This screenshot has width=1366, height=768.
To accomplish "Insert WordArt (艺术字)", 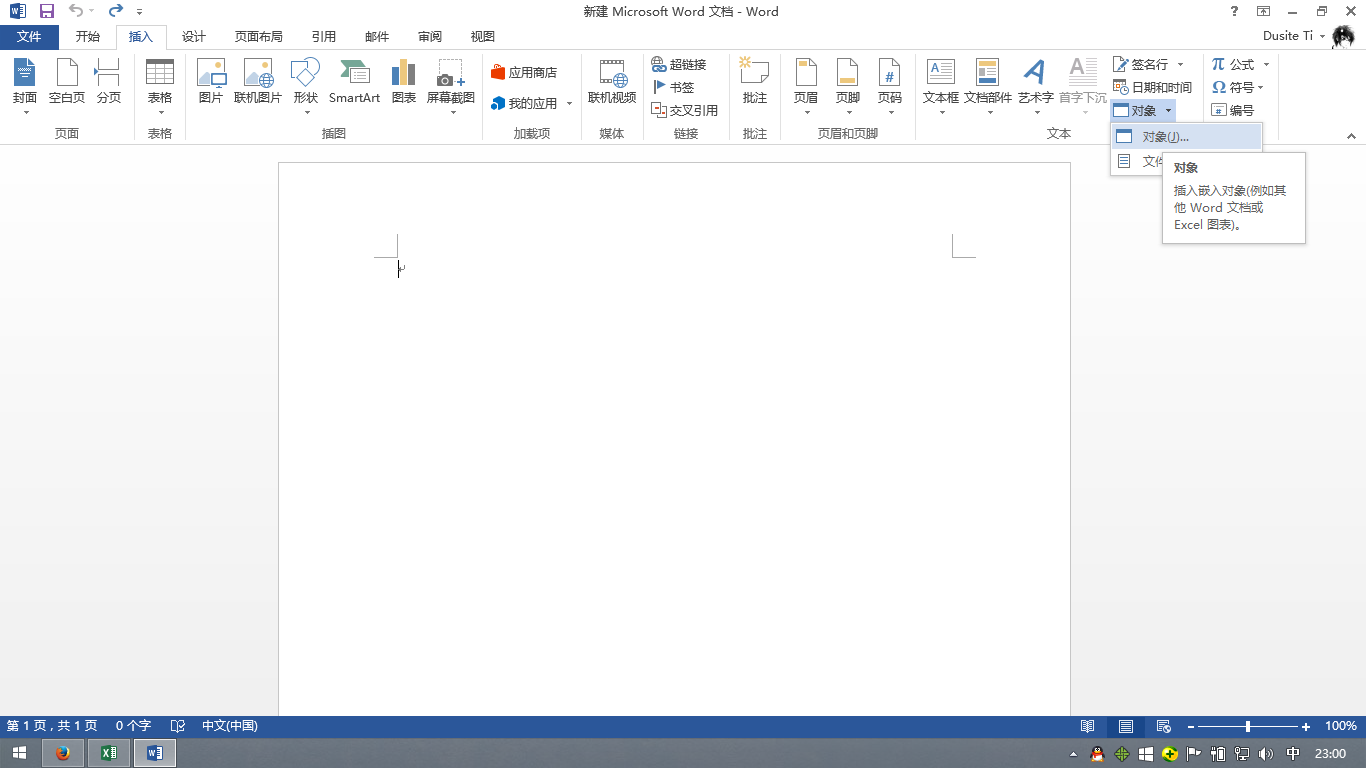I will [x=1036, y=85].
